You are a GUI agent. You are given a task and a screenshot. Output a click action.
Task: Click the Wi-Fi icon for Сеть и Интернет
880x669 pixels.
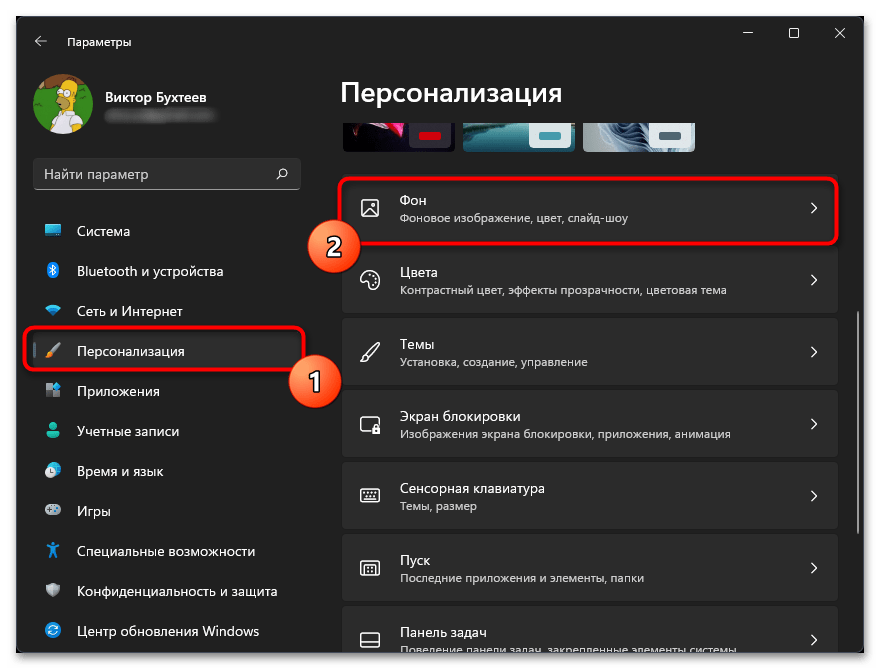point(53,310)
